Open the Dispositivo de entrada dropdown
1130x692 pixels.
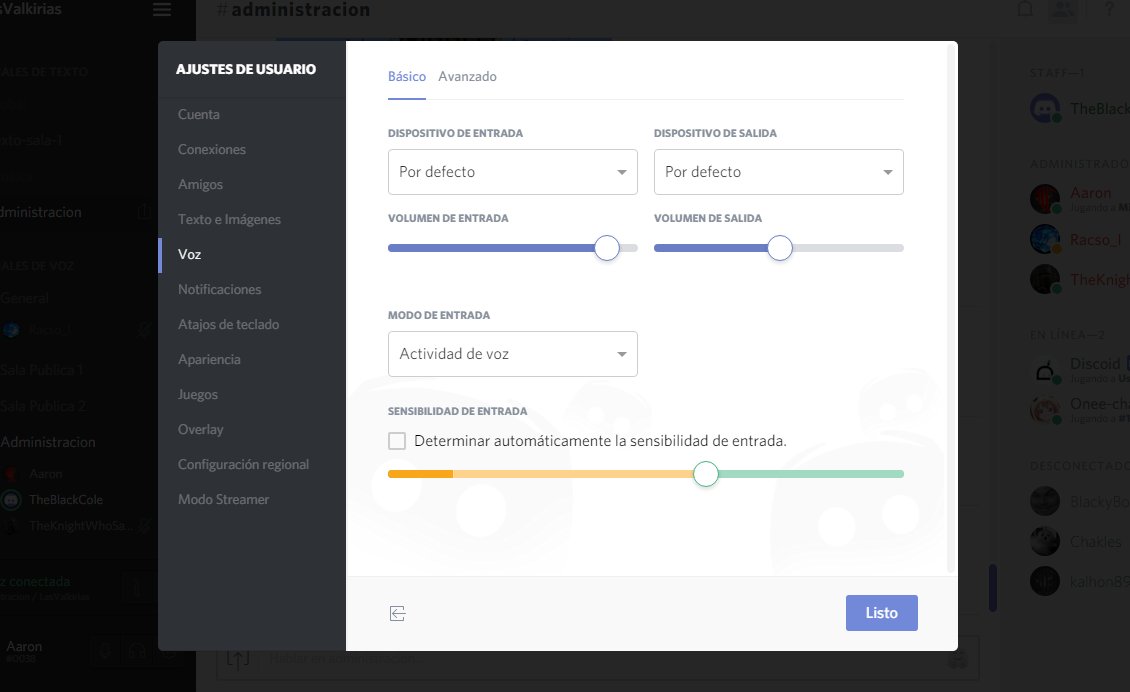[512, 172]
